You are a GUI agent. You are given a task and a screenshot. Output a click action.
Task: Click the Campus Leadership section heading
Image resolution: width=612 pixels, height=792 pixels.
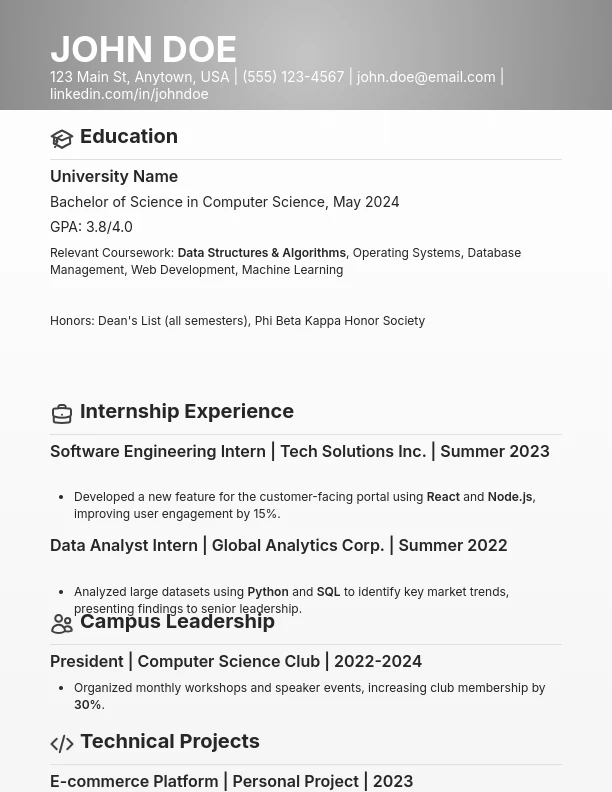click(x=177, y=621)
